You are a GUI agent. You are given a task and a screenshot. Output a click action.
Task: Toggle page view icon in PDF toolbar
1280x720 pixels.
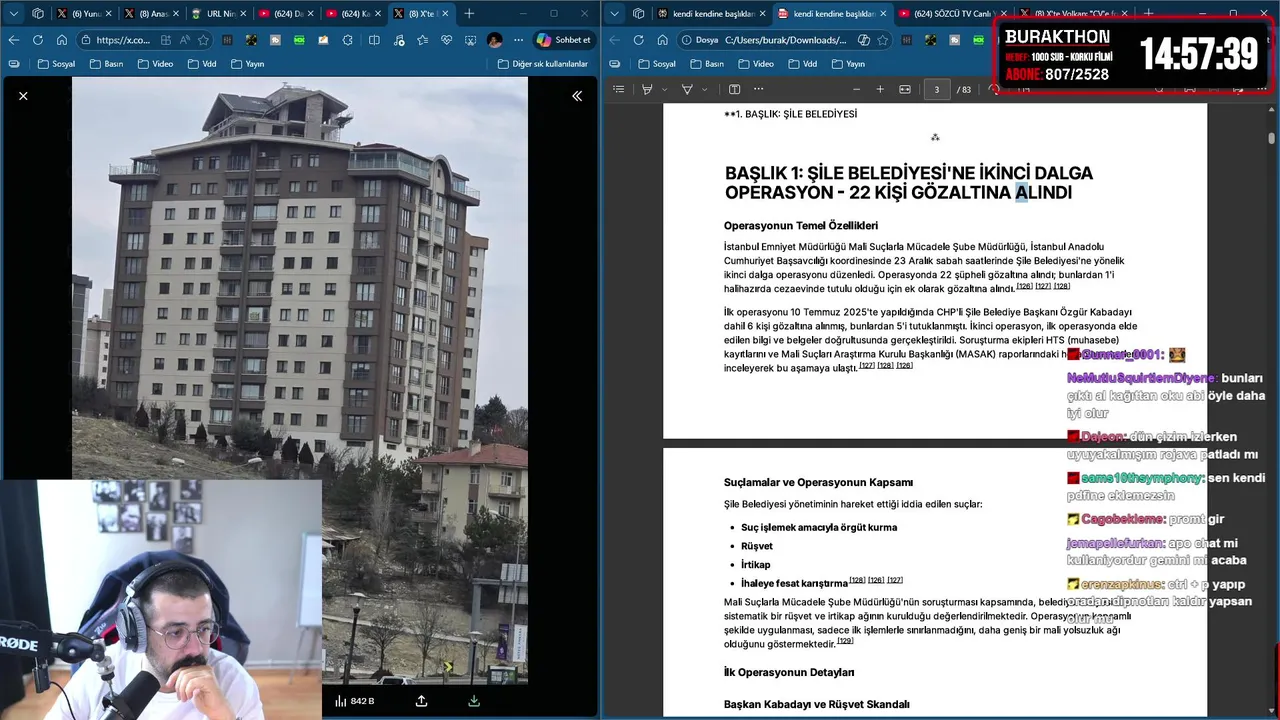point(734,89)
